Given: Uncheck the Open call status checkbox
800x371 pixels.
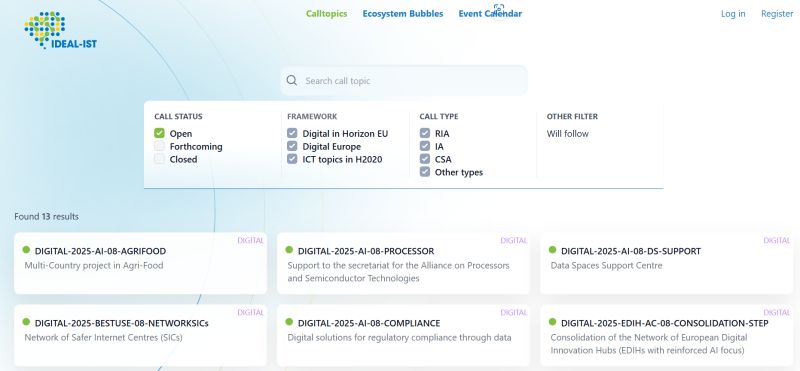Looking at the screenshot, I should [160, 133].
